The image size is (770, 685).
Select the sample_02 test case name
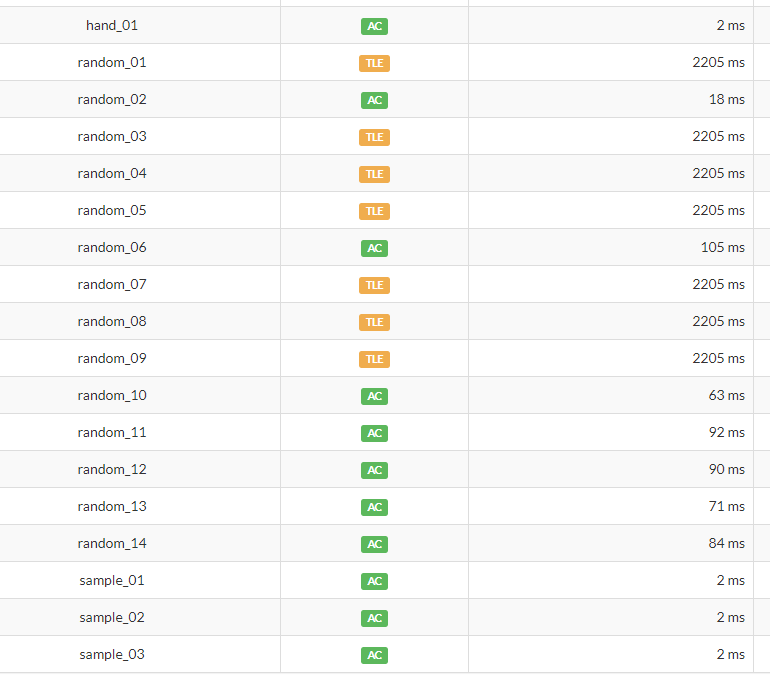pos(112,617)
